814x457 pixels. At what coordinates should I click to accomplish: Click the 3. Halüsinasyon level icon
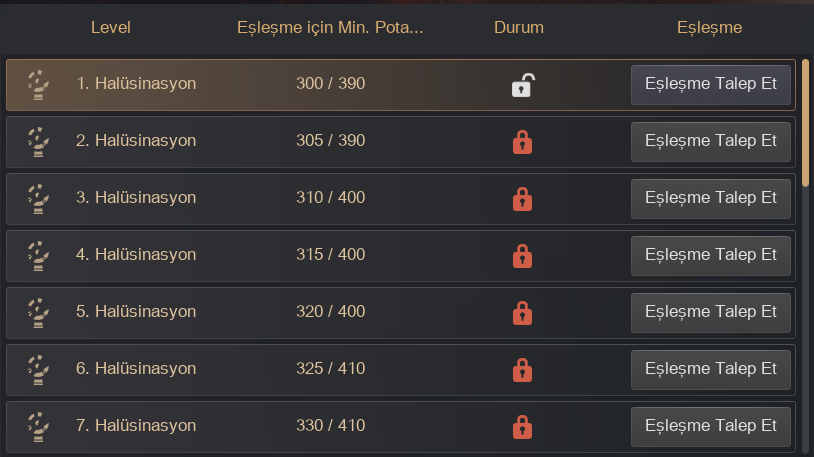pyautogui.click(x=38, y=199)
